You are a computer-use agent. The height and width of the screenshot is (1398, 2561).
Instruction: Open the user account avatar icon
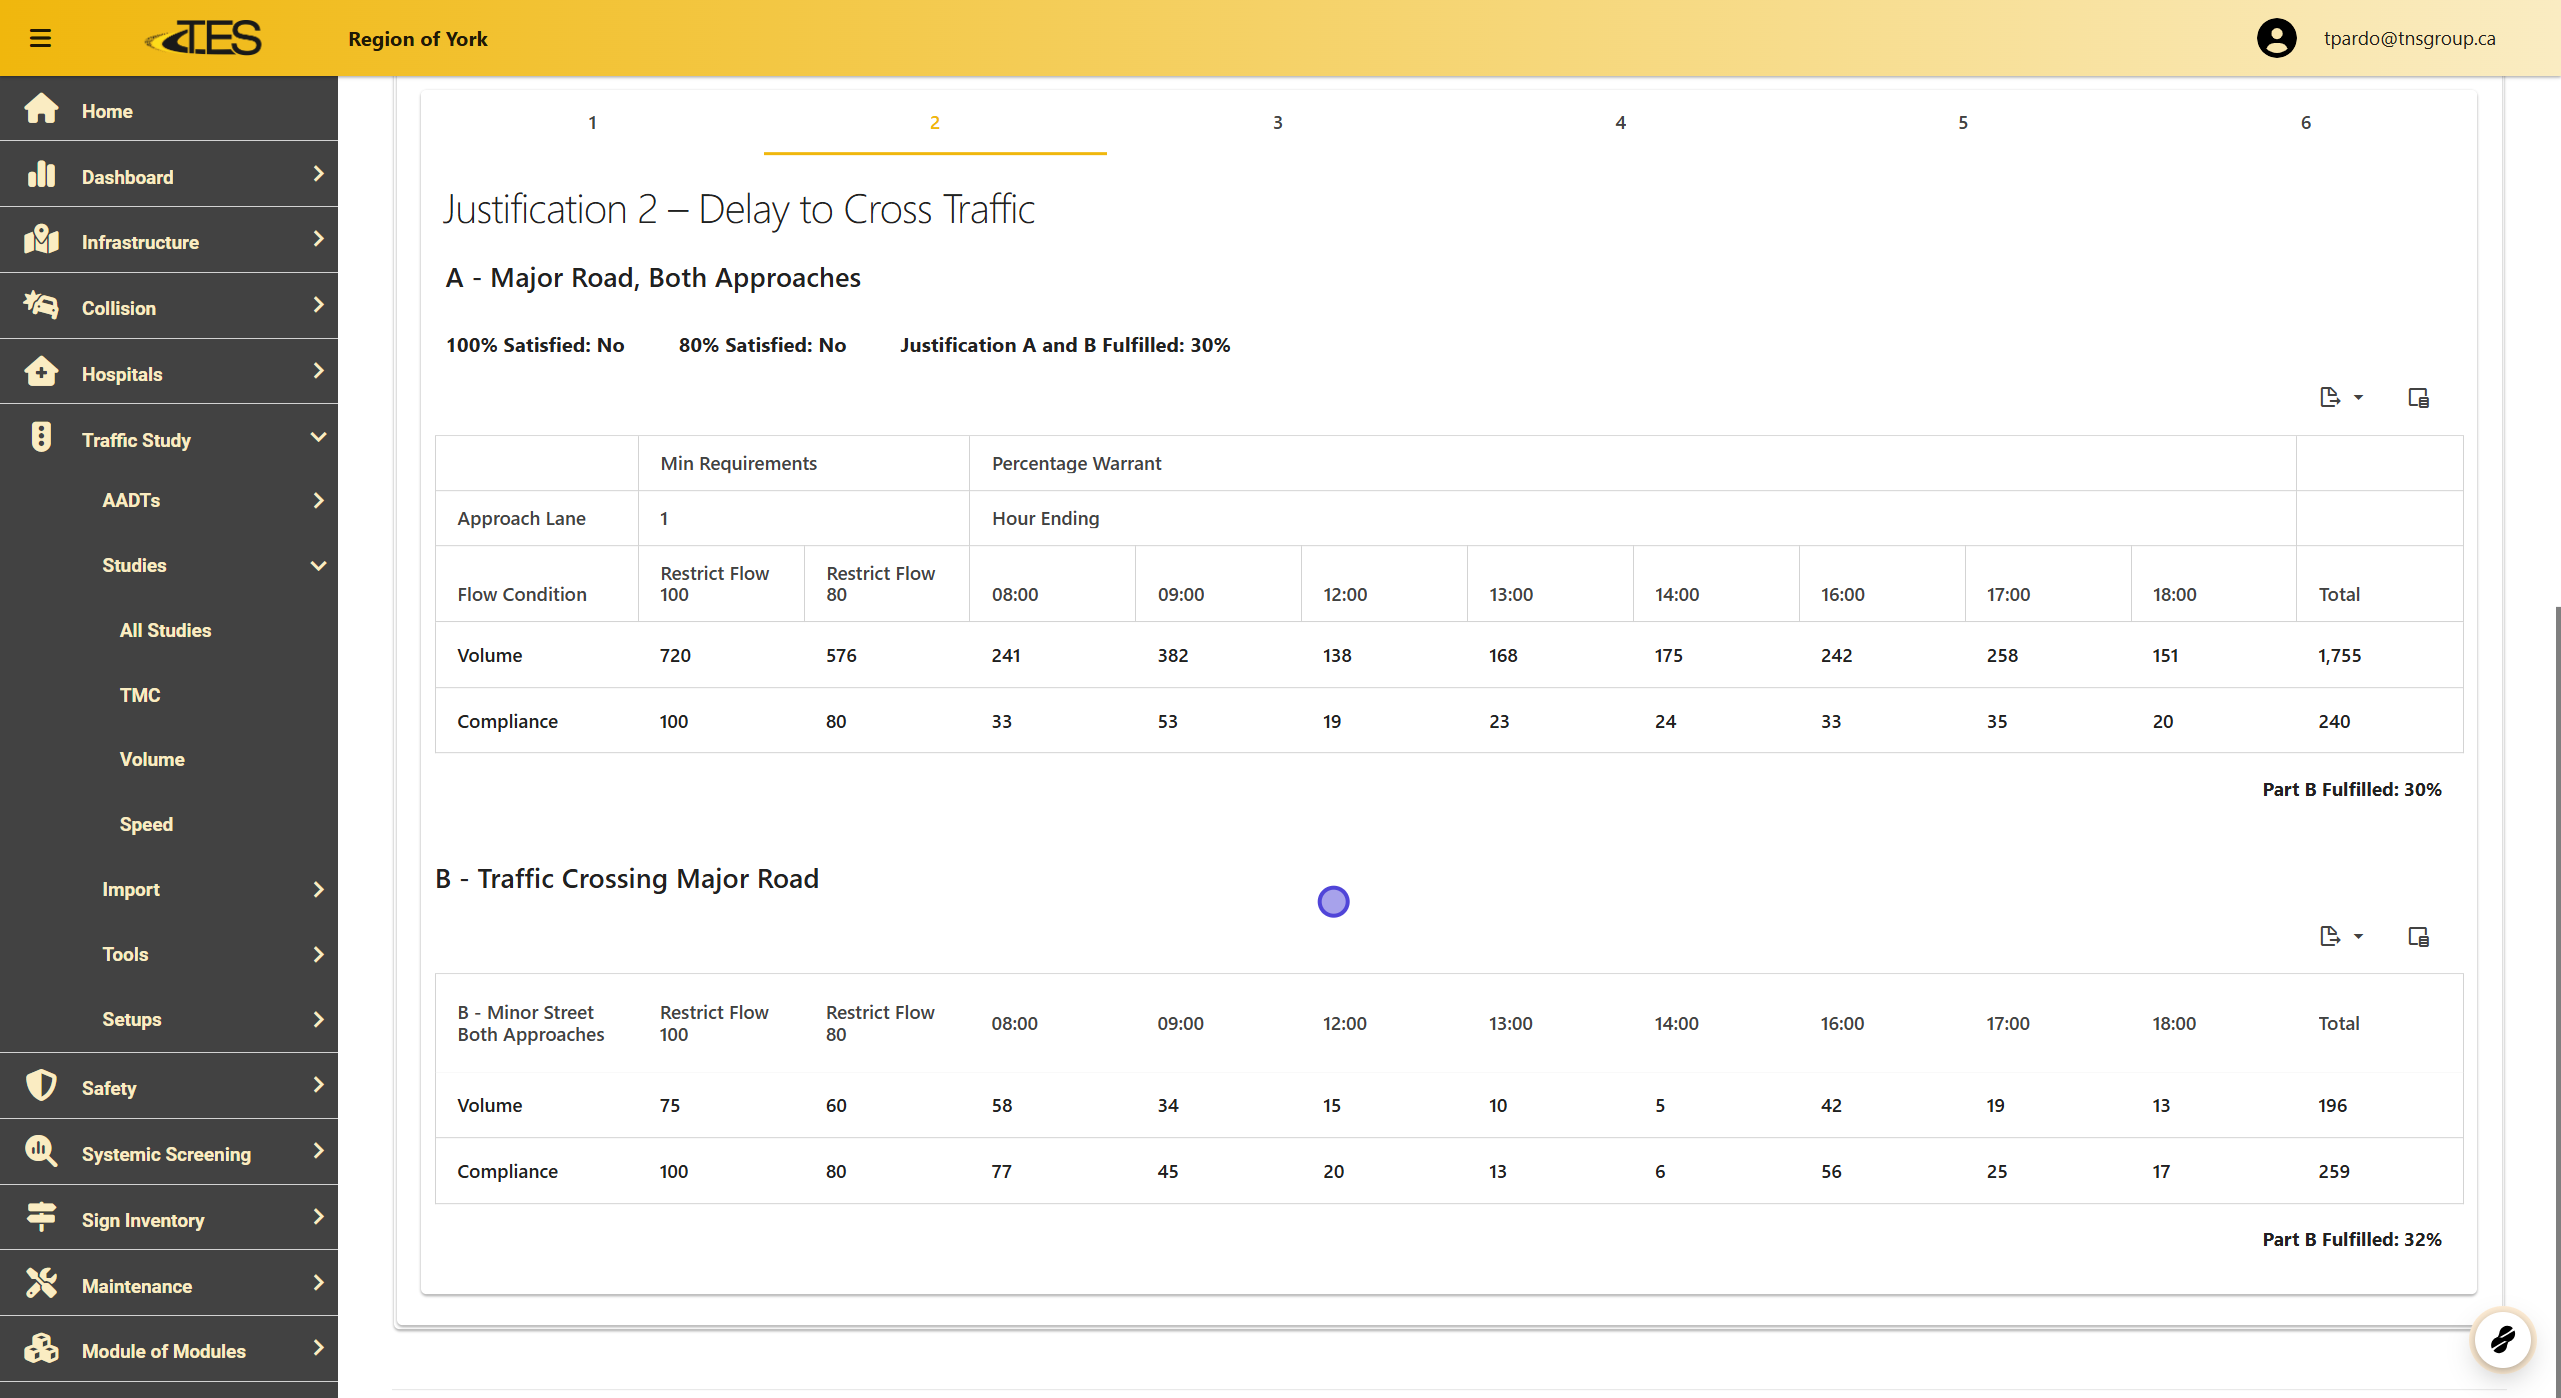[x=2276, y=38]
